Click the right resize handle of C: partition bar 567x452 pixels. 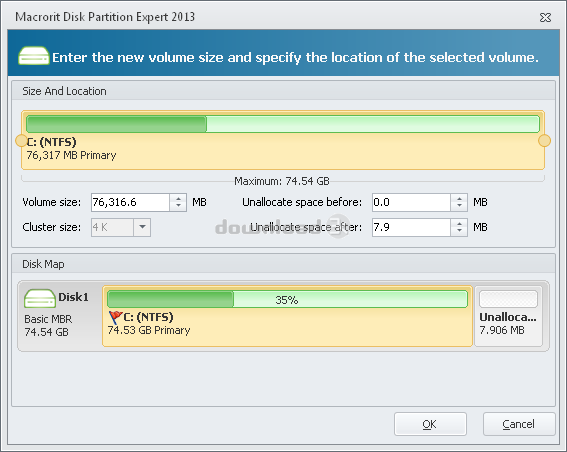point(544,141)
